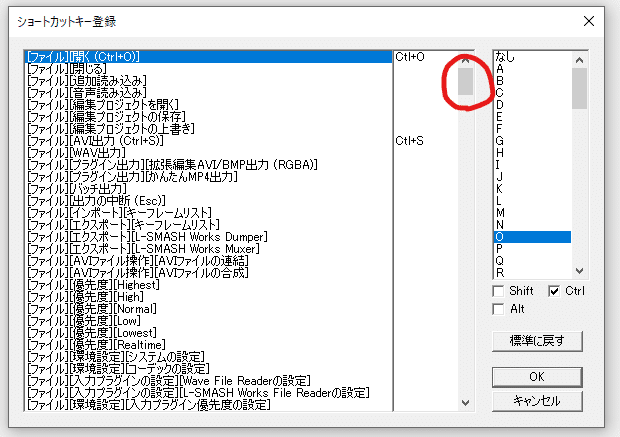Select key G in the key list
Screen dimensions: 620x437
tap(533, 141)
